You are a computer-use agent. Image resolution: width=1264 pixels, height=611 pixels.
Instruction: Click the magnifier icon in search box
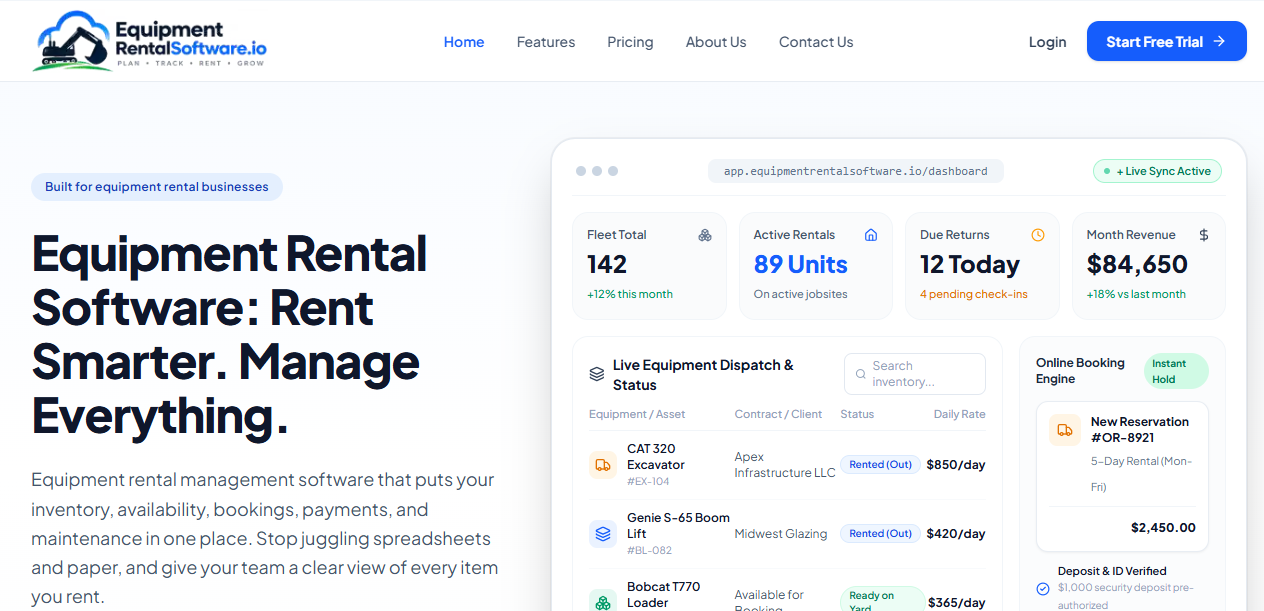(860, 375)
